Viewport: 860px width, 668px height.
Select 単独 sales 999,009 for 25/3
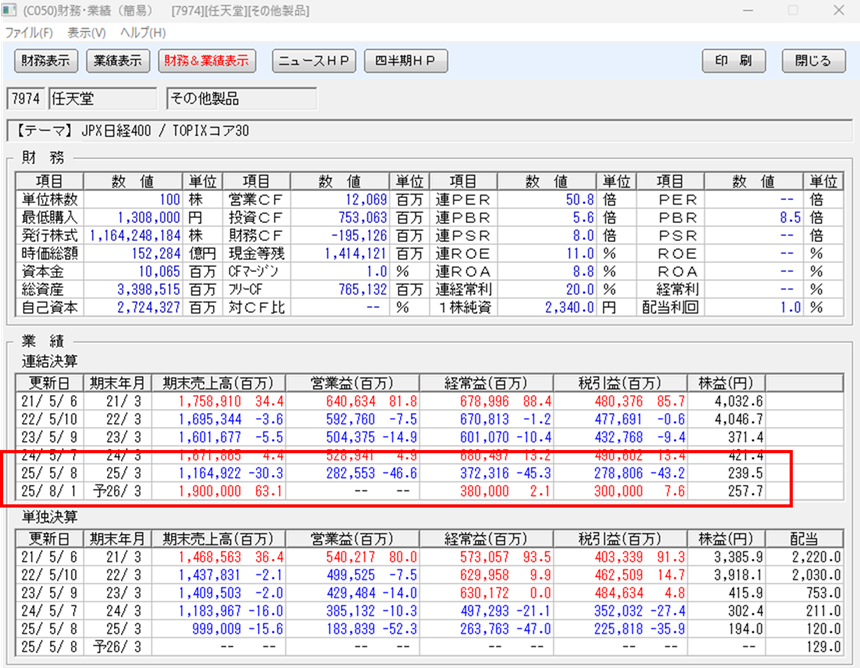(x=217, y=629)
